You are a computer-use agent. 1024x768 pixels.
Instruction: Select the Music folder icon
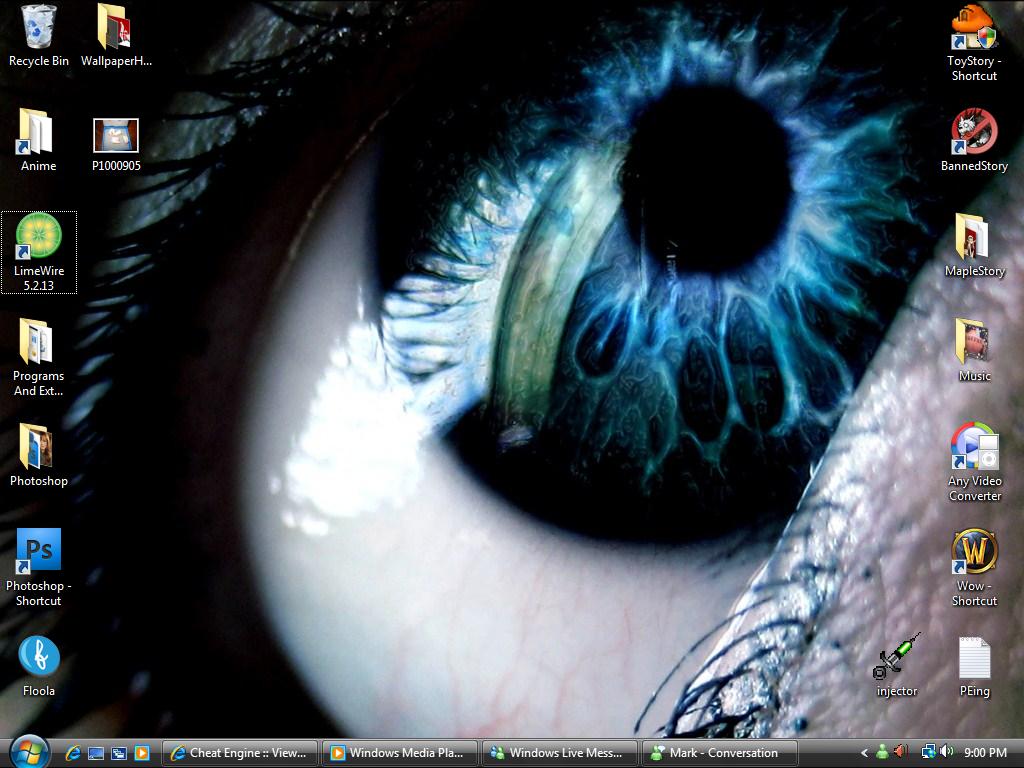(x=972, y=342)
